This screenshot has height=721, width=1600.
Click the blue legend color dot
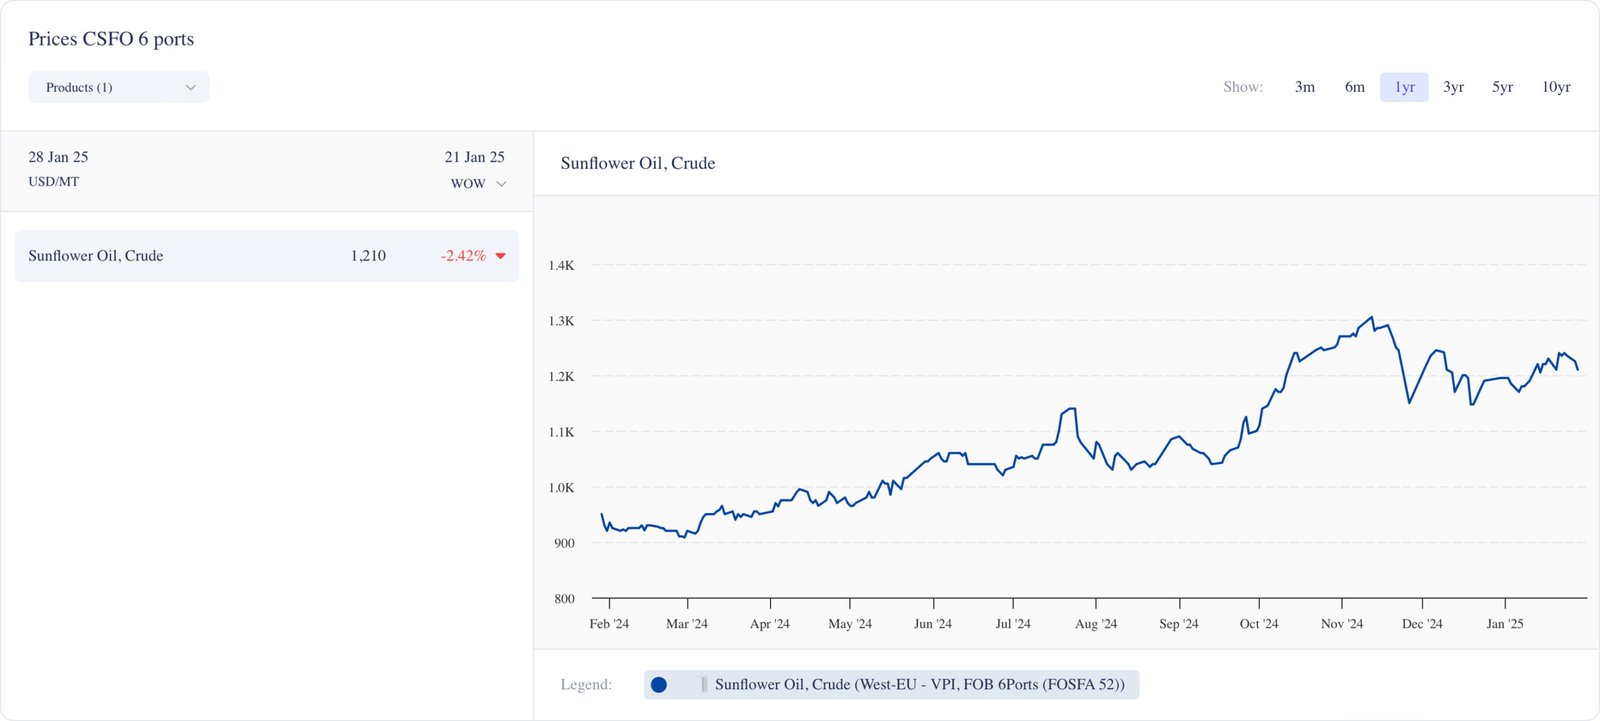659,685
